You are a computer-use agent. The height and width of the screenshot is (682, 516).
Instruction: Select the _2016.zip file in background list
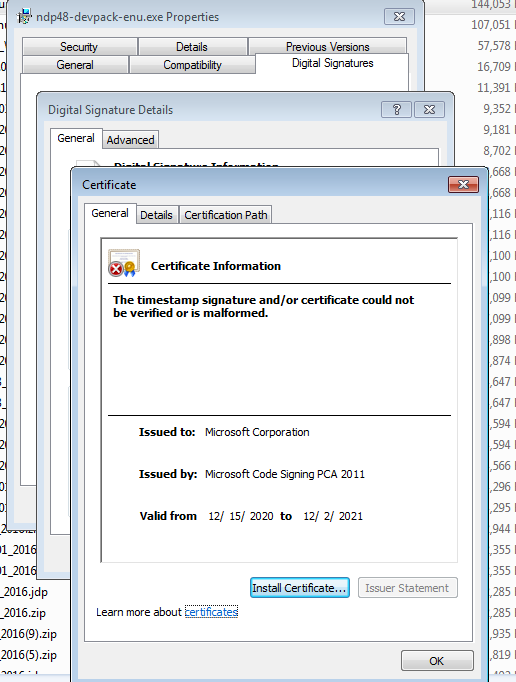tap(23, 613)
